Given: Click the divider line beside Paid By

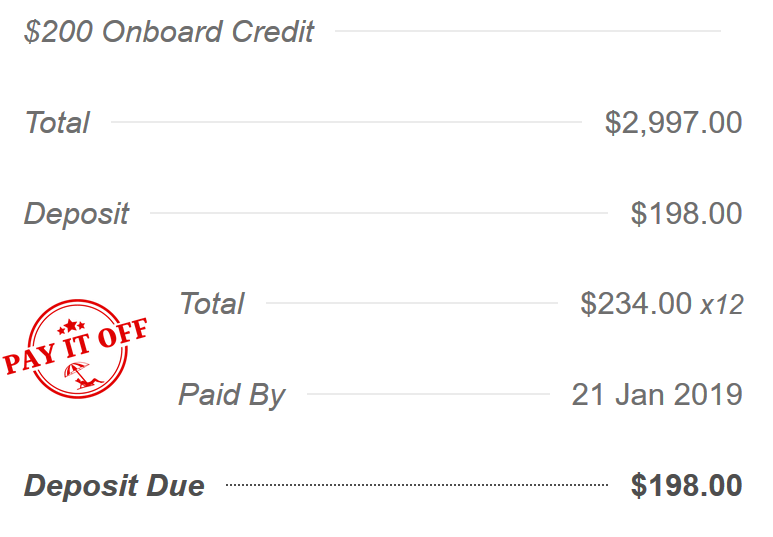Looking at the screenshot, I should (428, 394).
